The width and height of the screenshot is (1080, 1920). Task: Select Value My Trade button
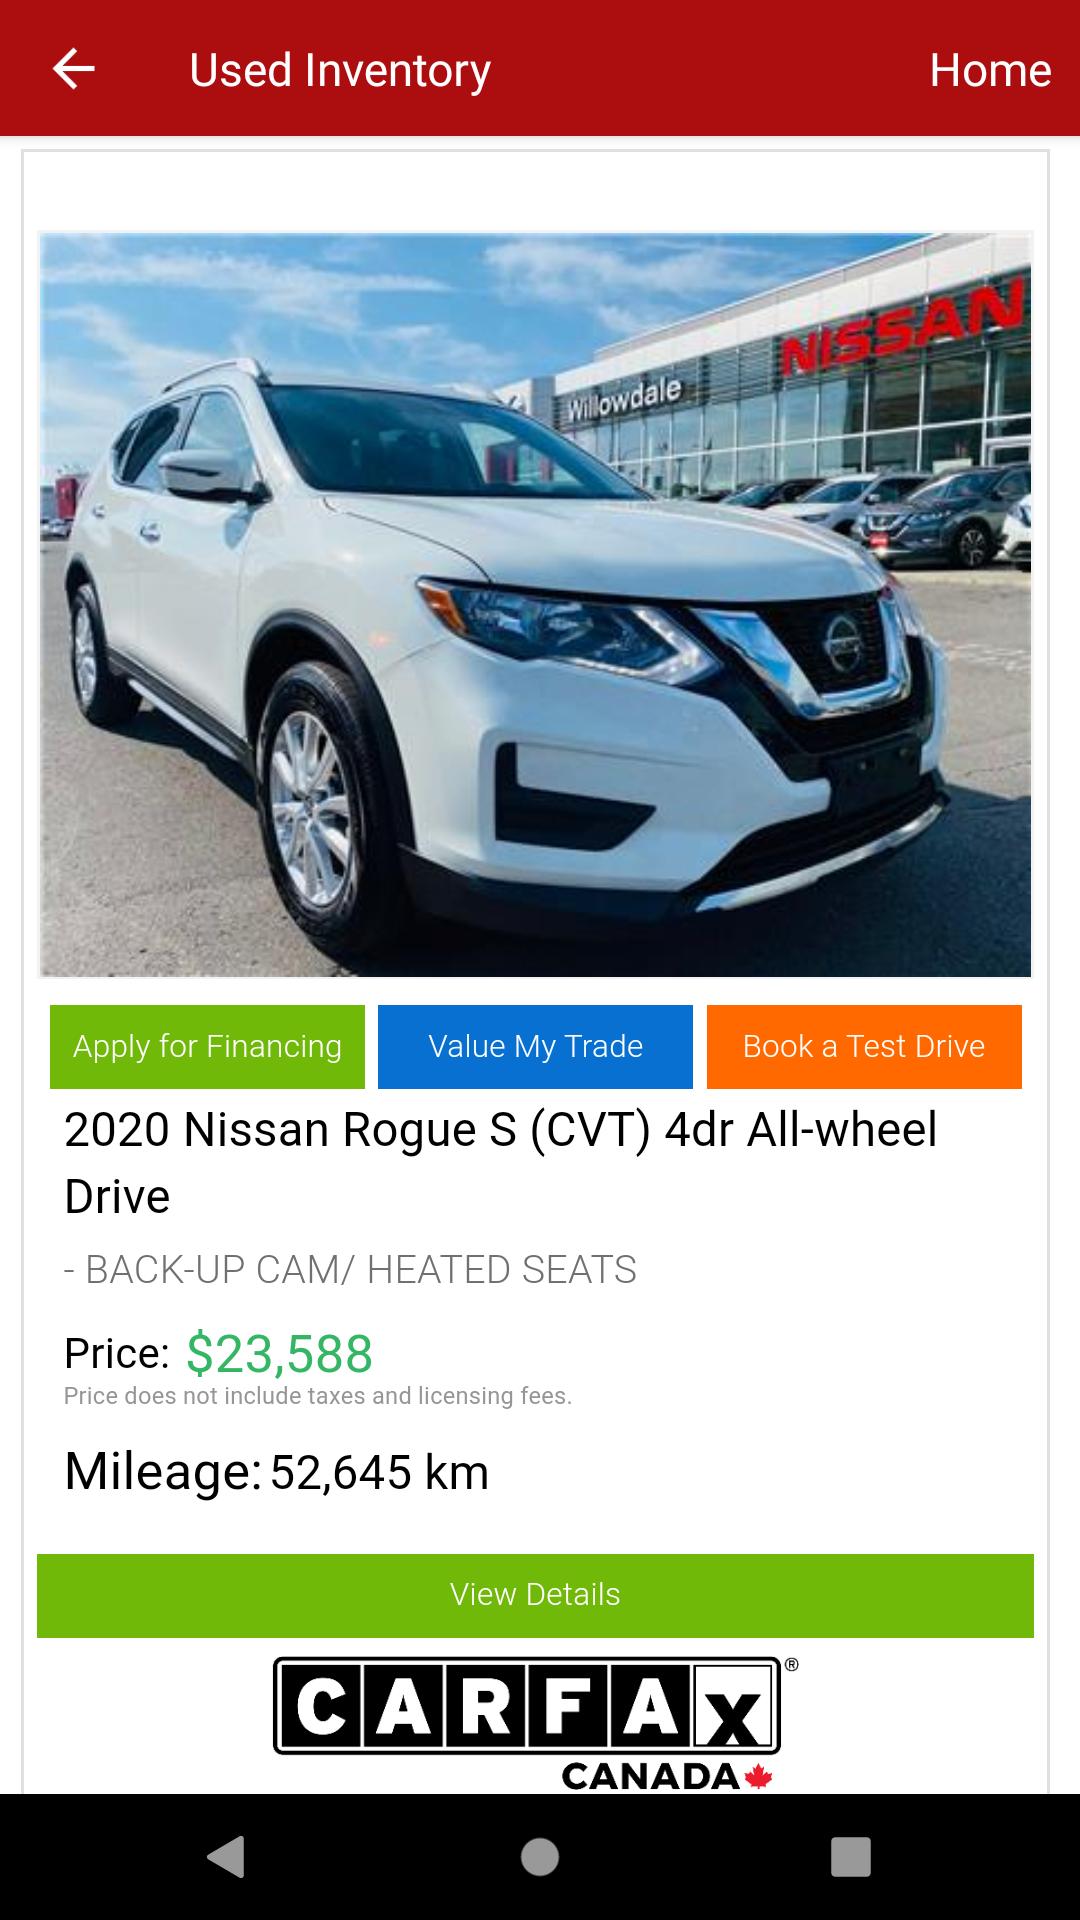pyautogui.click(x=535, y=1046)
